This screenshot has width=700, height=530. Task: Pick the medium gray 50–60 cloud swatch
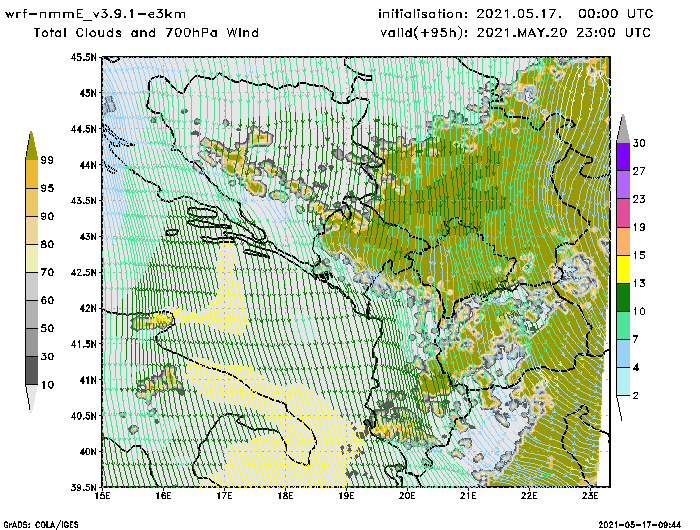coord(32,314)
